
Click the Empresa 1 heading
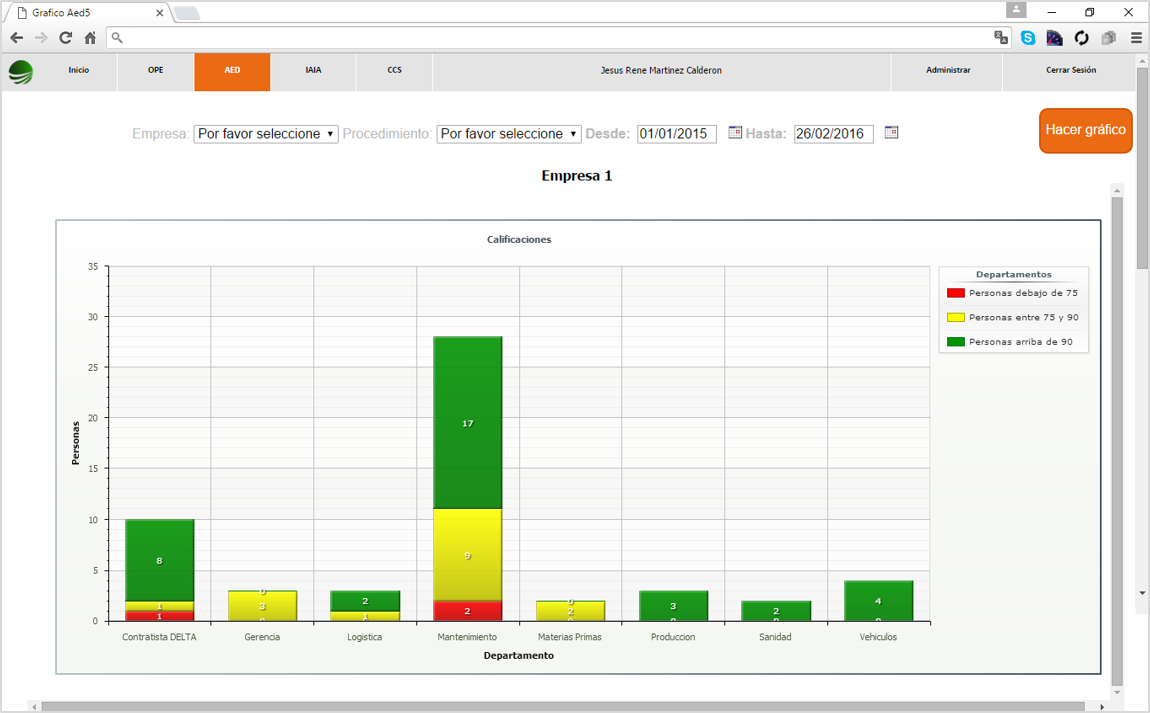[x=576, y=175]
